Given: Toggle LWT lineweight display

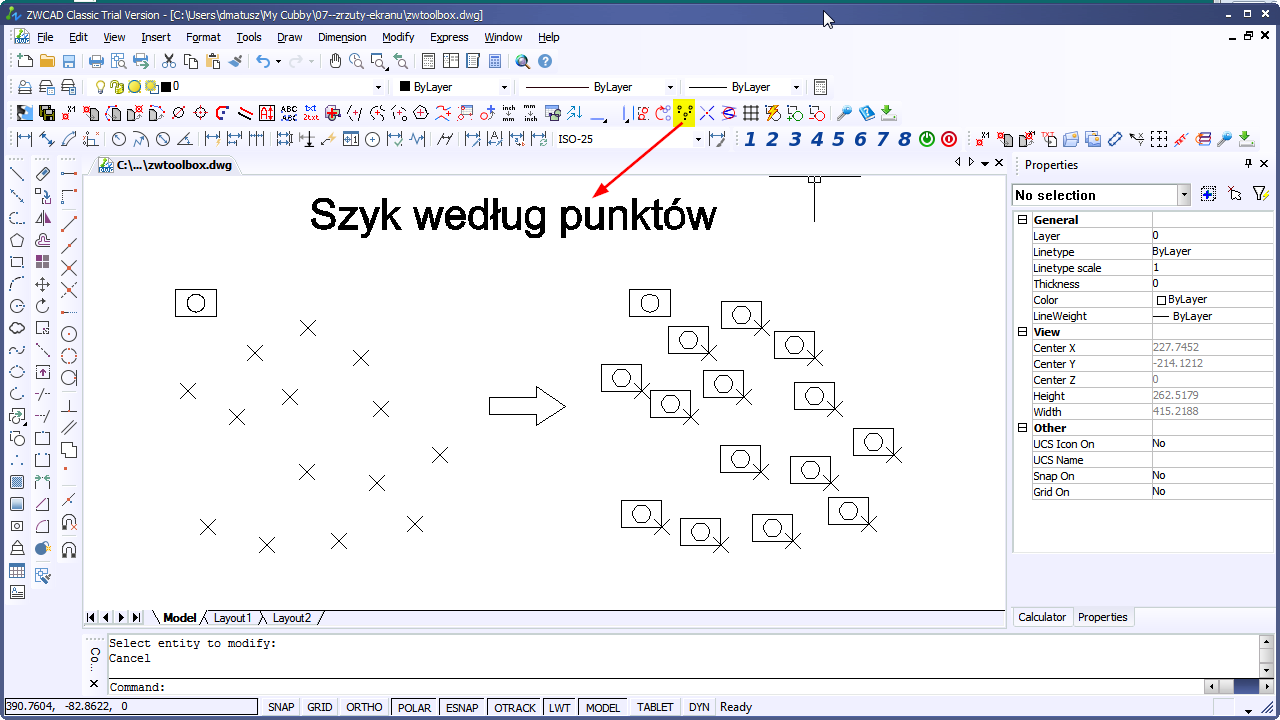Looking at the screenshot, I should [560, 707].
